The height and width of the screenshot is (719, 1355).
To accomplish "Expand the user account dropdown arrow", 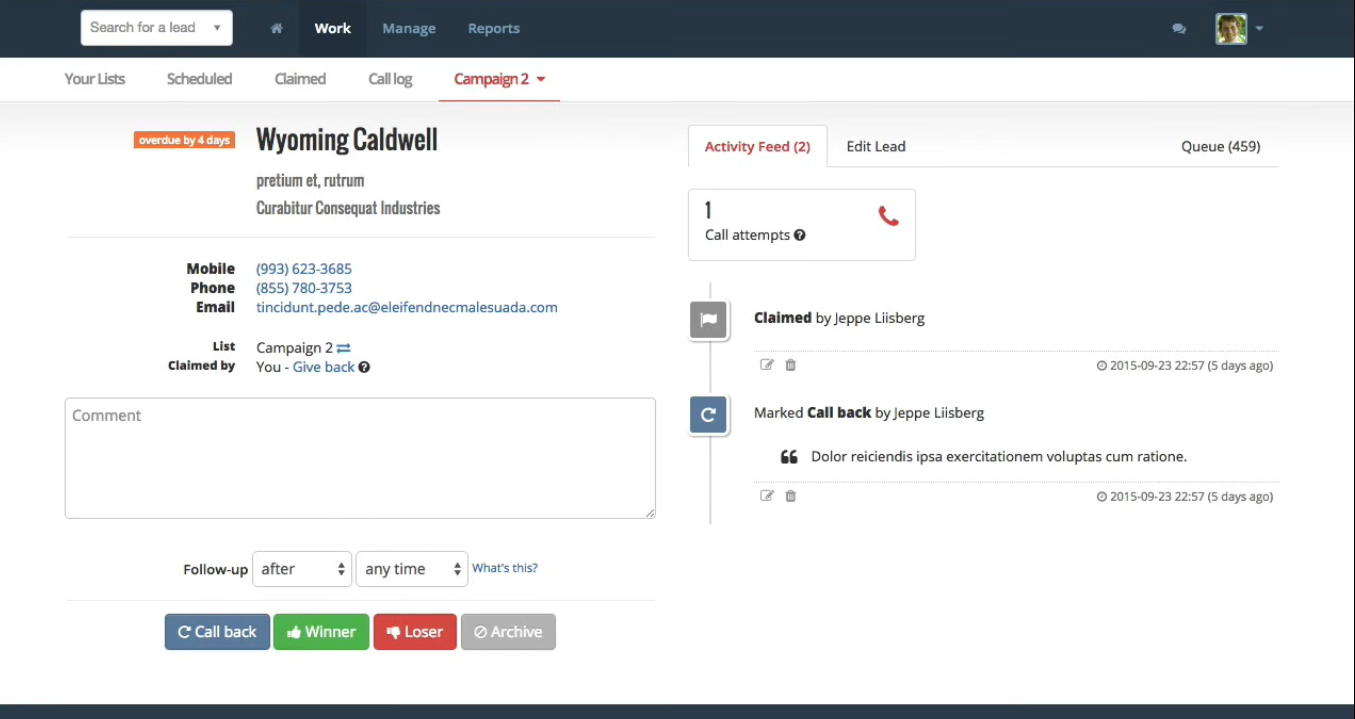I will tap(1259, 29).
